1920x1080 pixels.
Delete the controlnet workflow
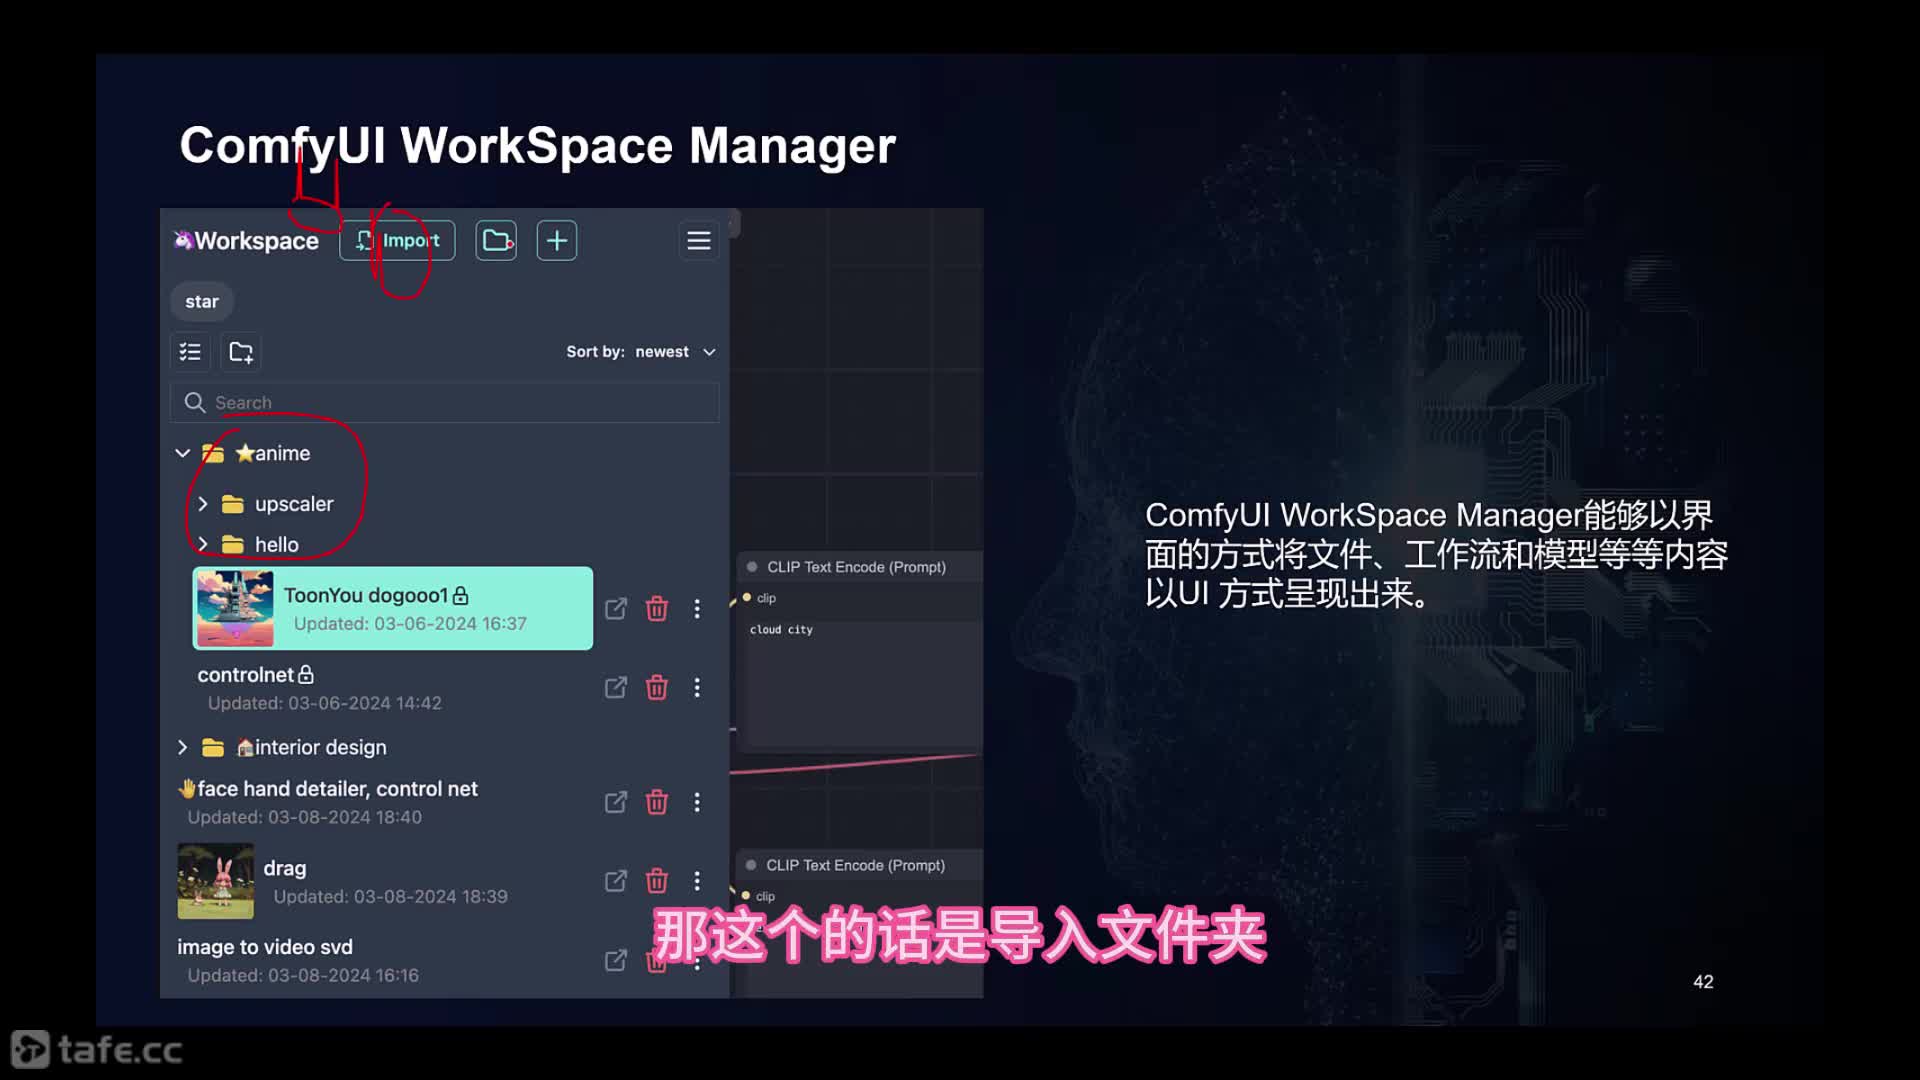(x=657, y=687)
